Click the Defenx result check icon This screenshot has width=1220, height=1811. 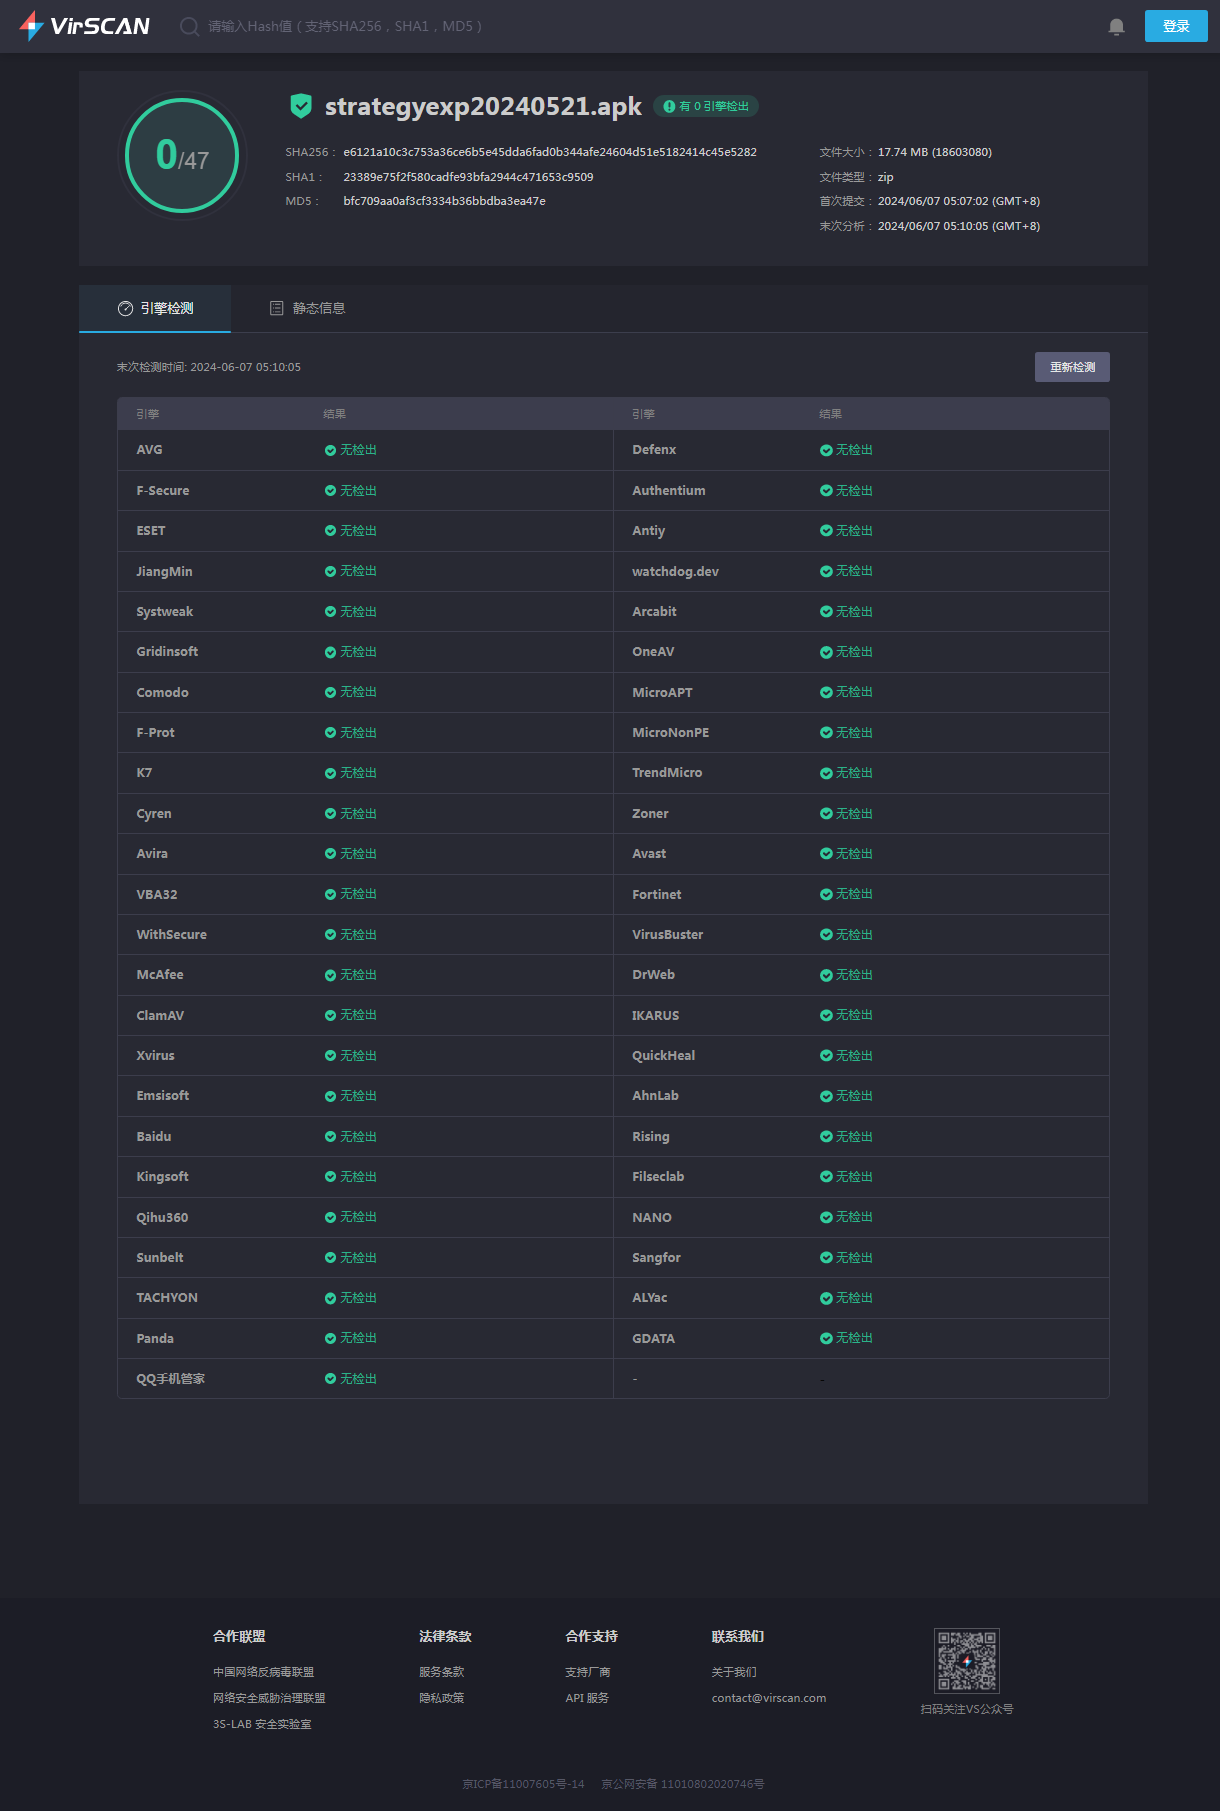pos(826,450)
